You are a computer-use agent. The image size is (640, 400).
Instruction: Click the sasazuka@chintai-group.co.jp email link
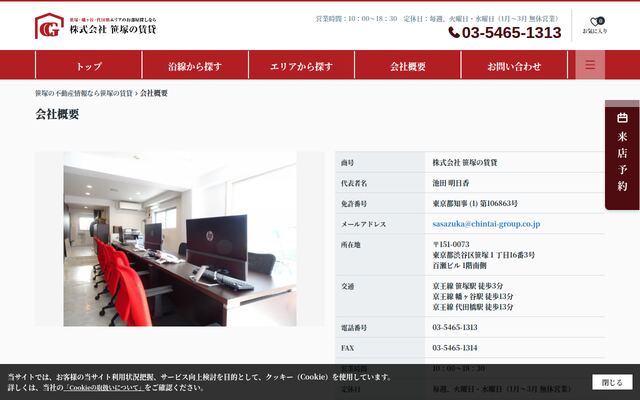pyautogui.click(x=486, y=224)
